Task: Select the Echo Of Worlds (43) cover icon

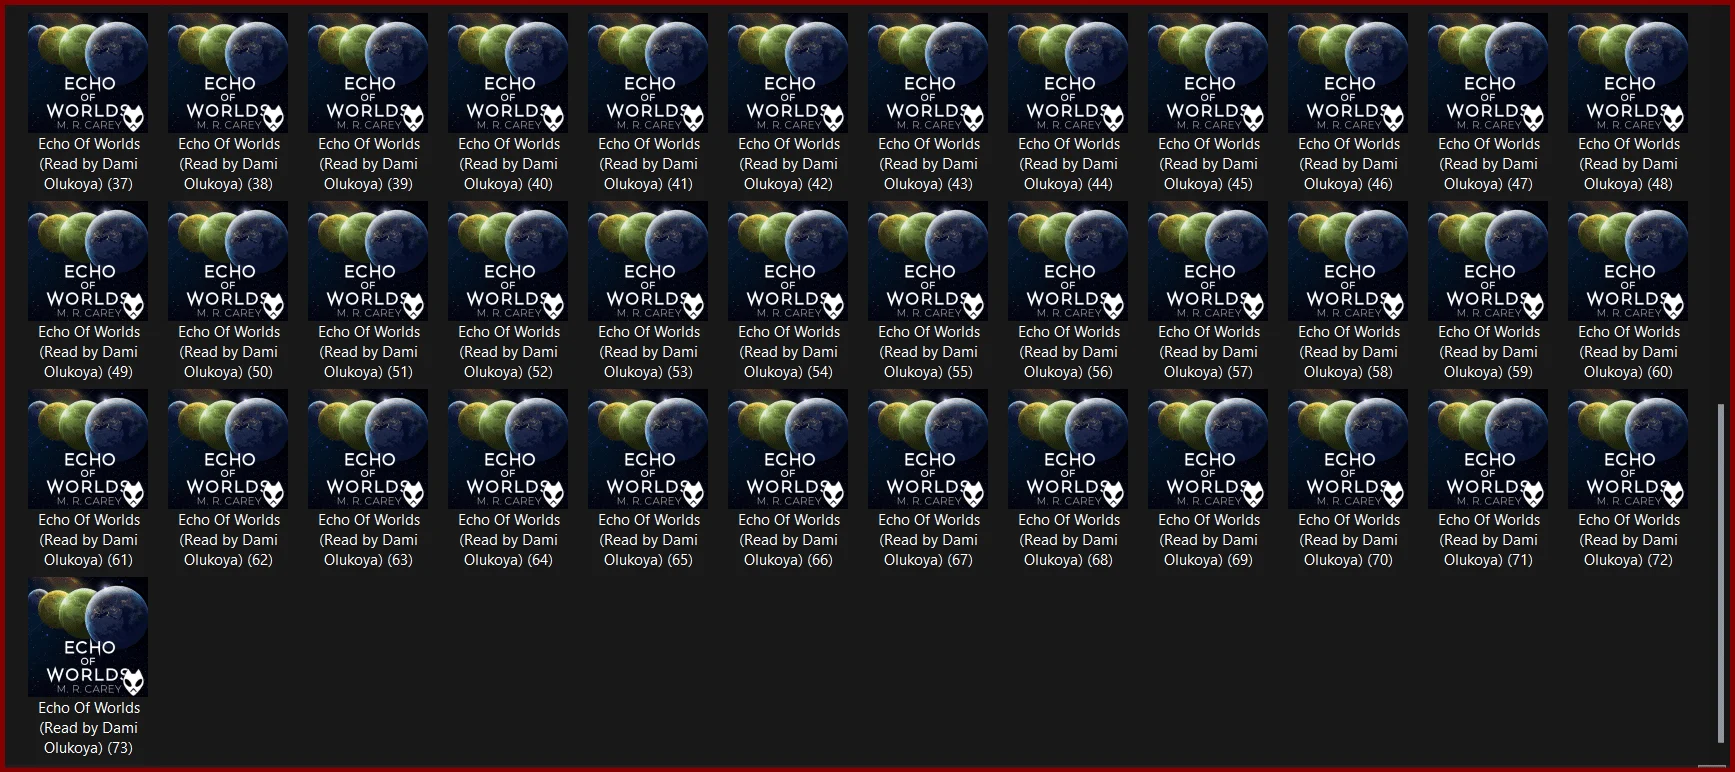Action: pos(928,73)
